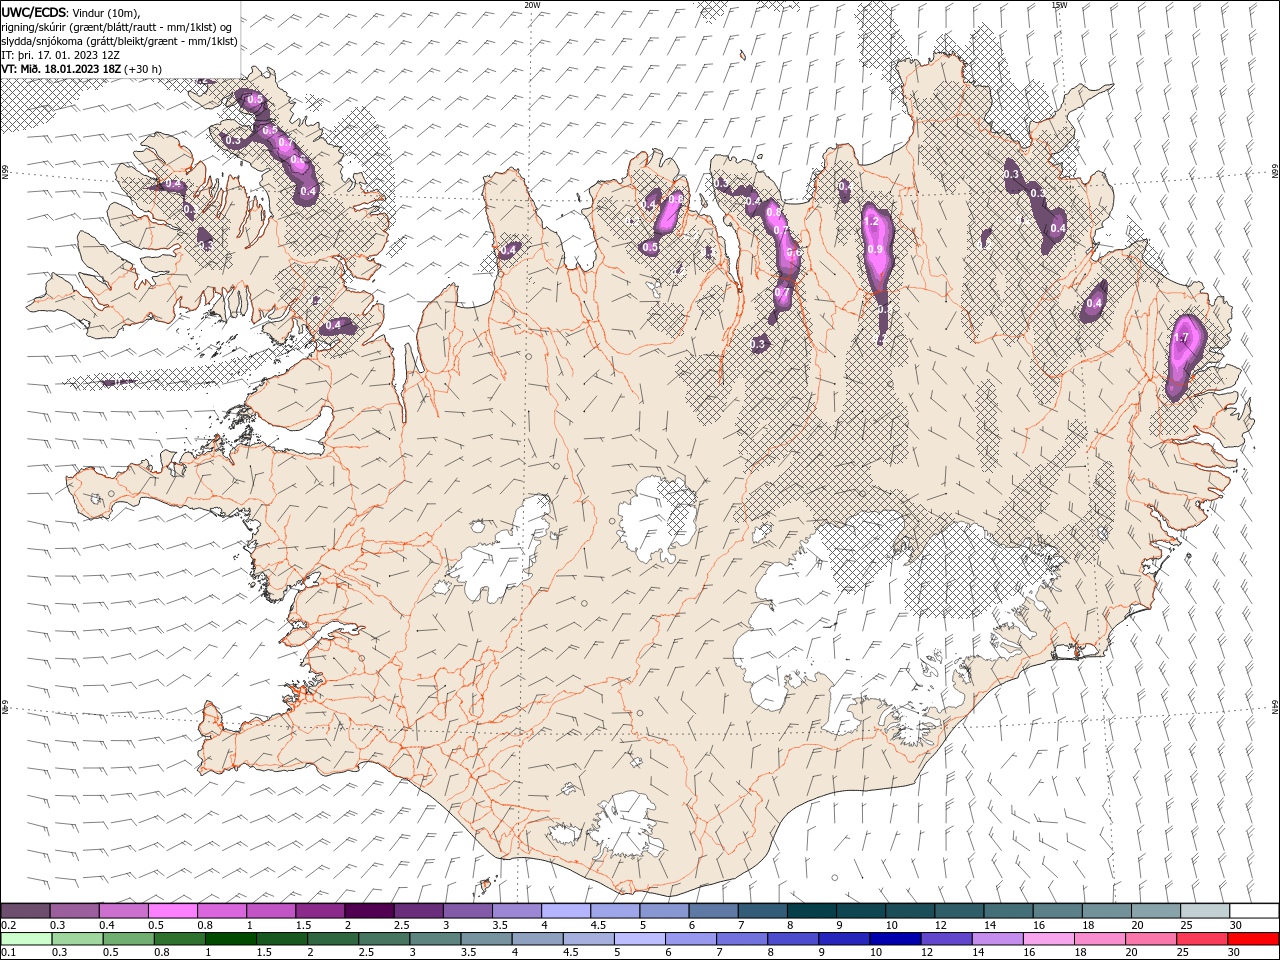Pick the snow legend swatch between 12 and 14
The height and width of the screenshot is (960, 1280).
pos(959,911)
